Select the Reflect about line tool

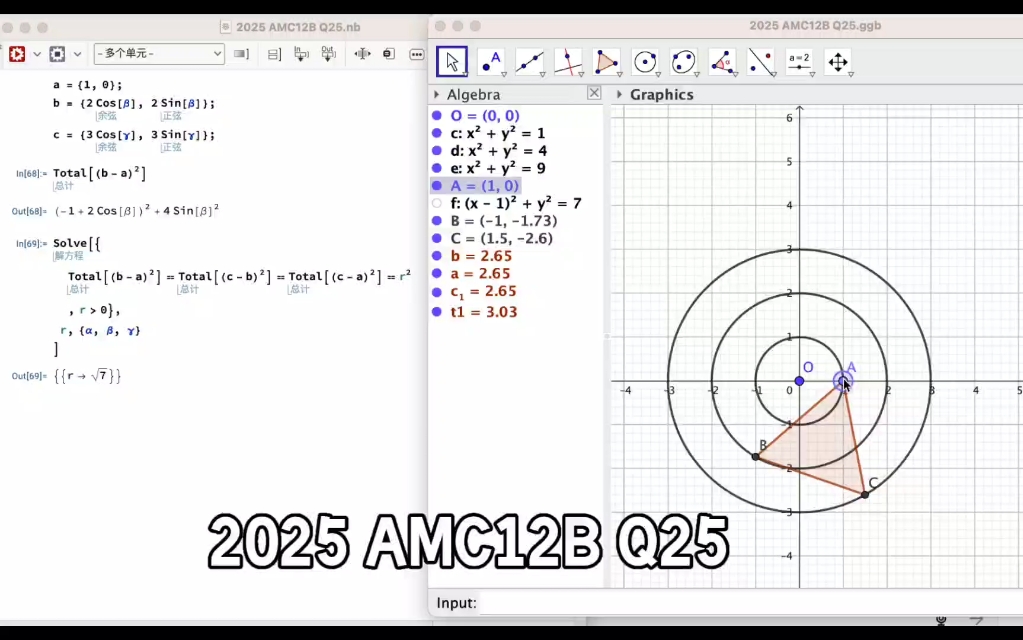click(761, 62)
